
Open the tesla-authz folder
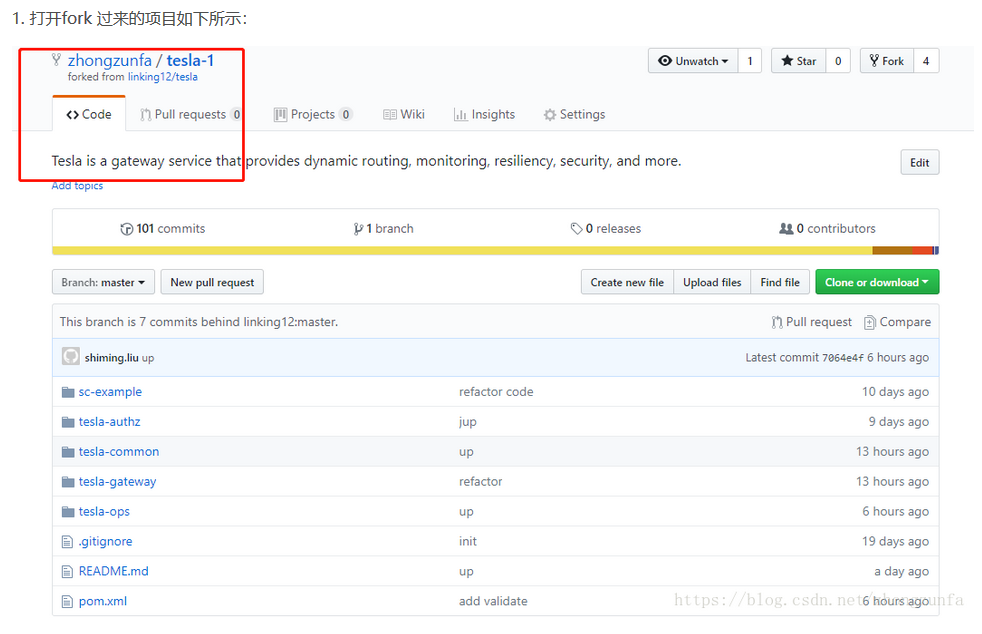pos(110,422)
